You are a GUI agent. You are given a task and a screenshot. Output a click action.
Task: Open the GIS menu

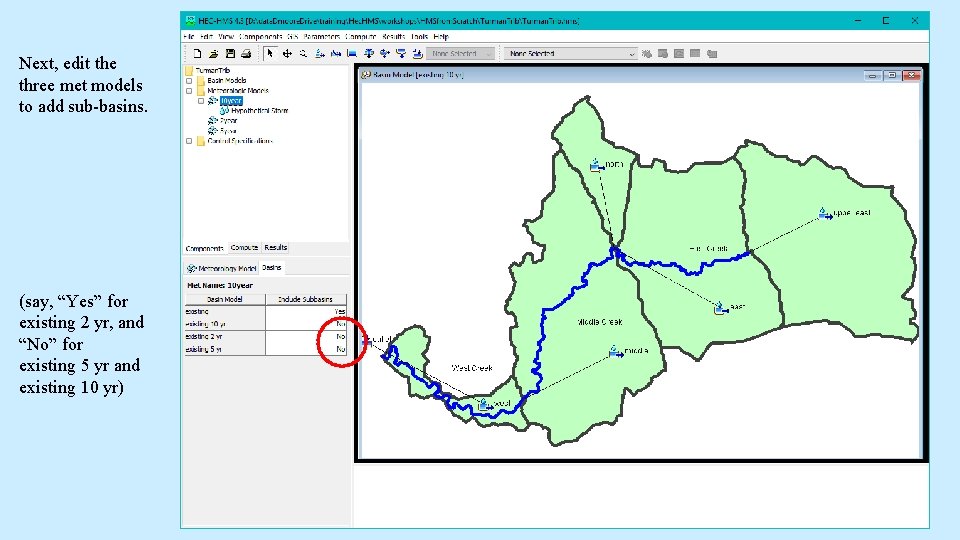[293, 37]
